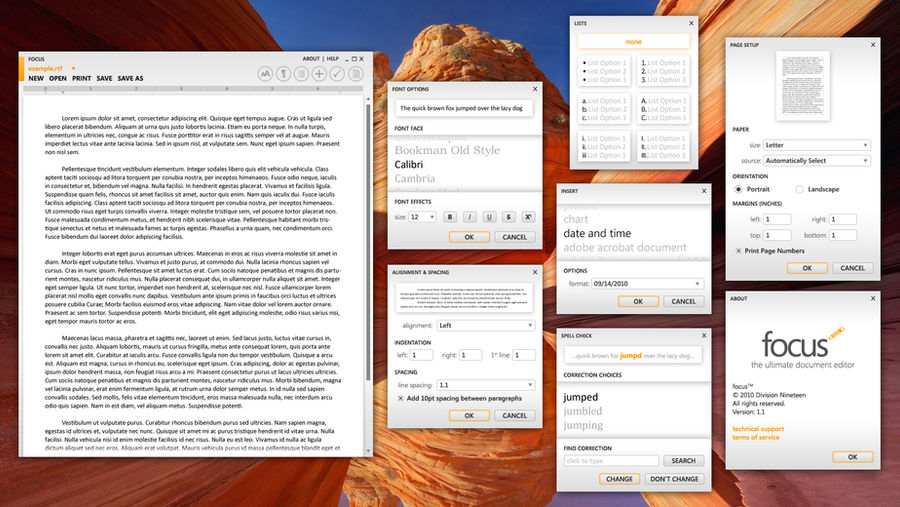Screen dimensions: 900x507
Task: Click CHANGE in Spell Check
Action: [x=619, y=479]
